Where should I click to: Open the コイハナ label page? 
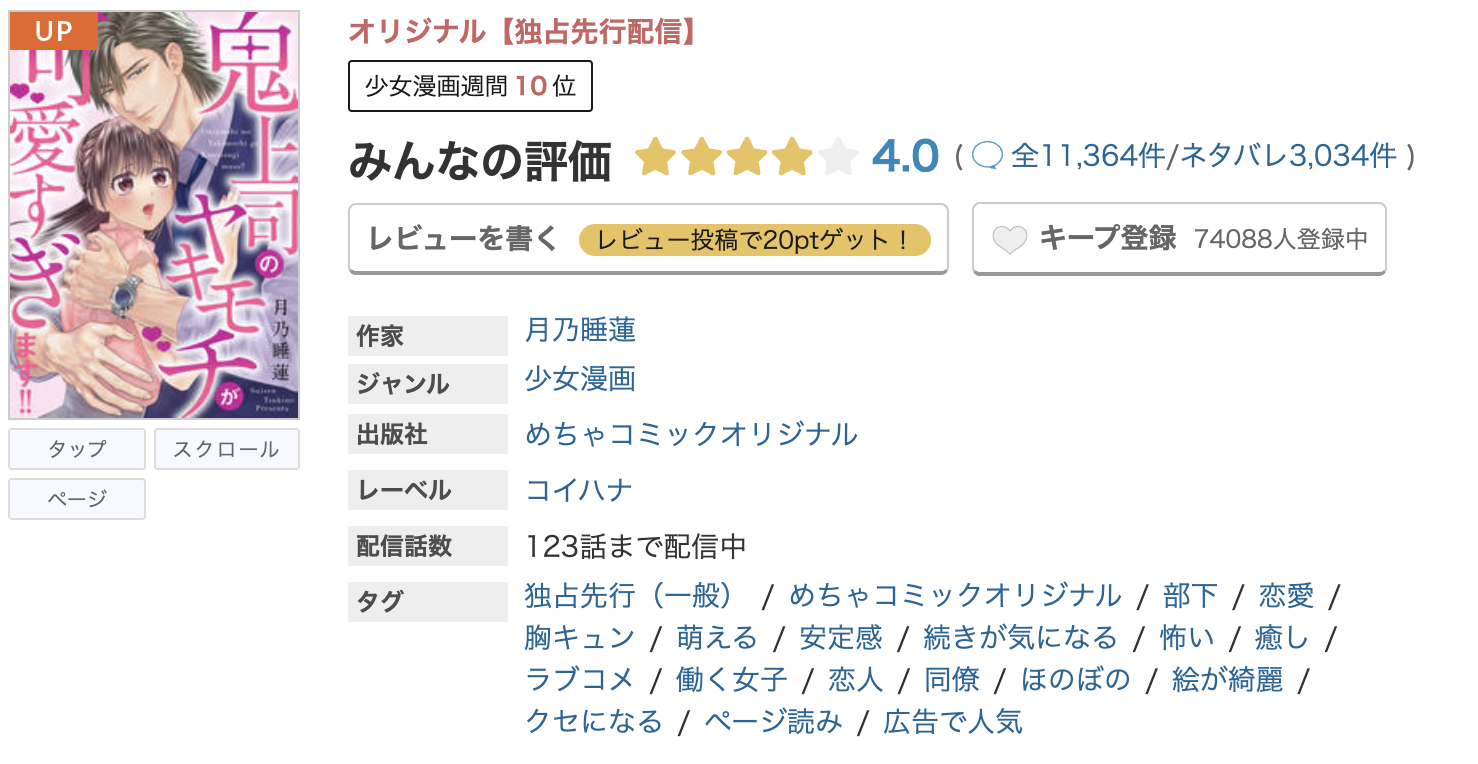(579, 490)
